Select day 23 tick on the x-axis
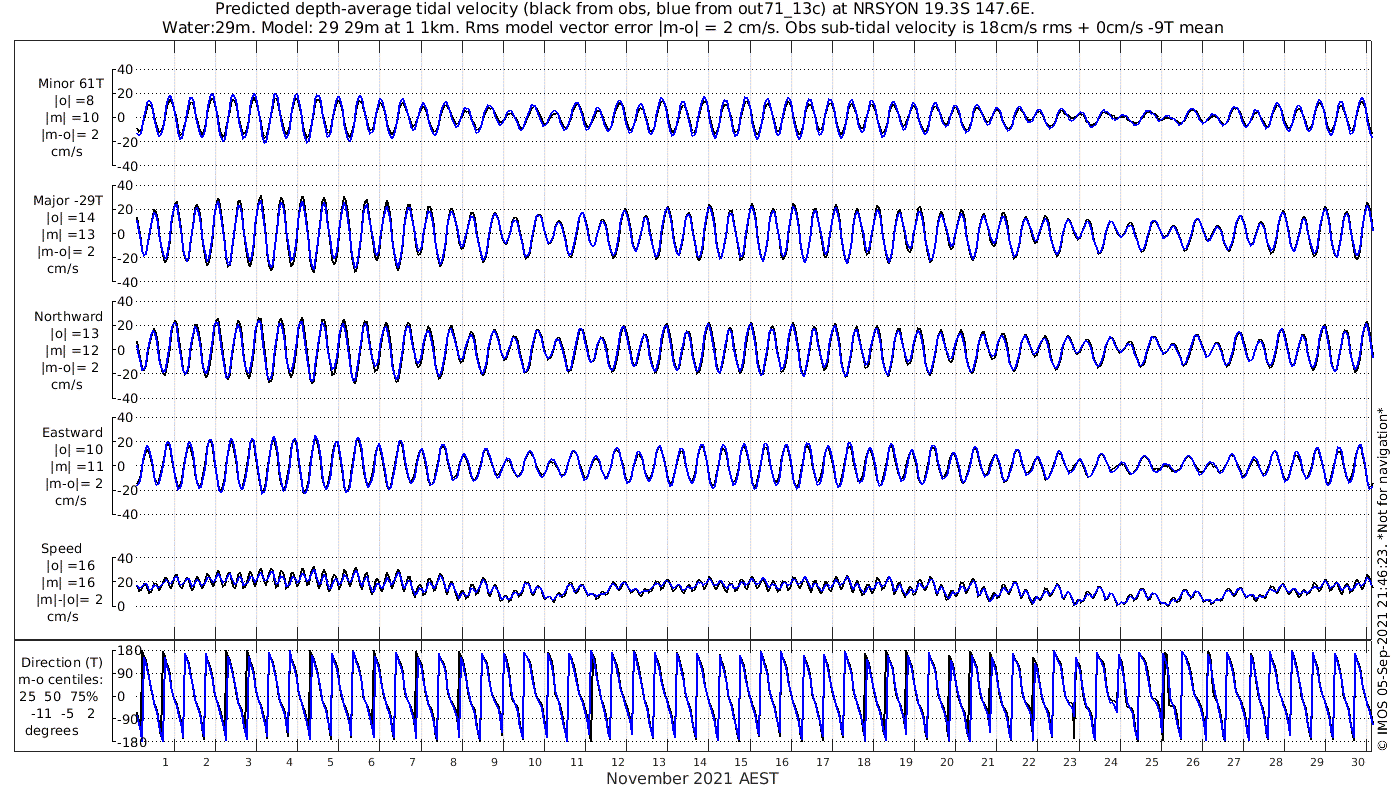1400x800 pixels. 1070,761
